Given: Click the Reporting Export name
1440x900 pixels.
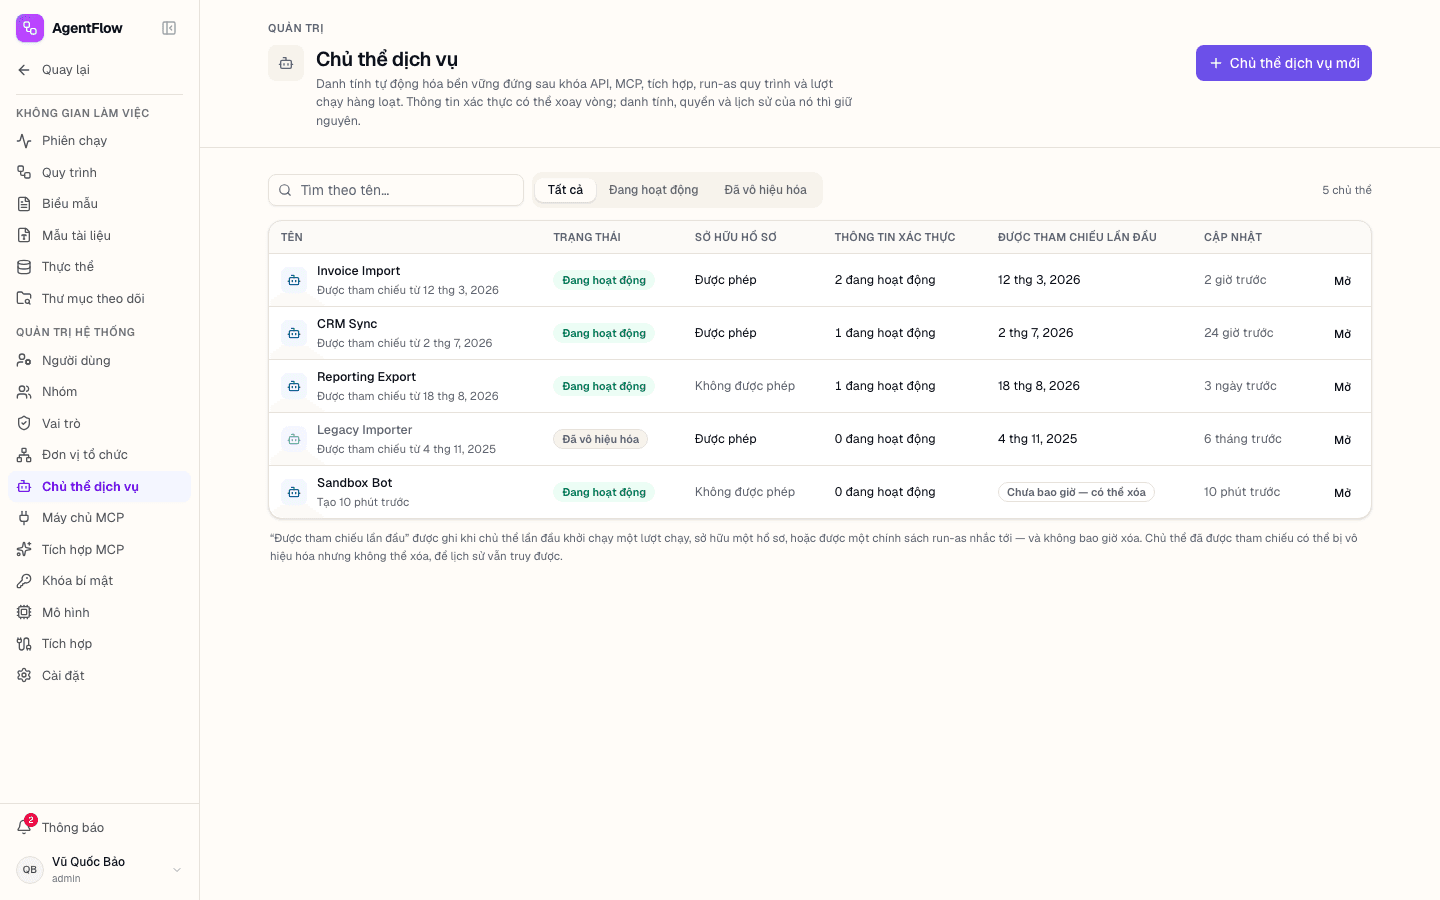Looking at the screenshot, I should tap(366, 377).
